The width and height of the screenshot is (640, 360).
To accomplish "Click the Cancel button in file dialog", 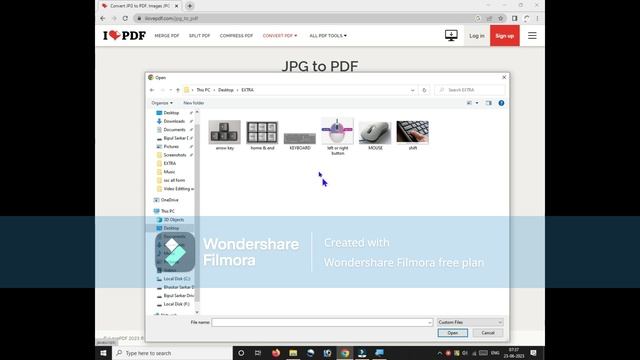I will coord(488,333).
